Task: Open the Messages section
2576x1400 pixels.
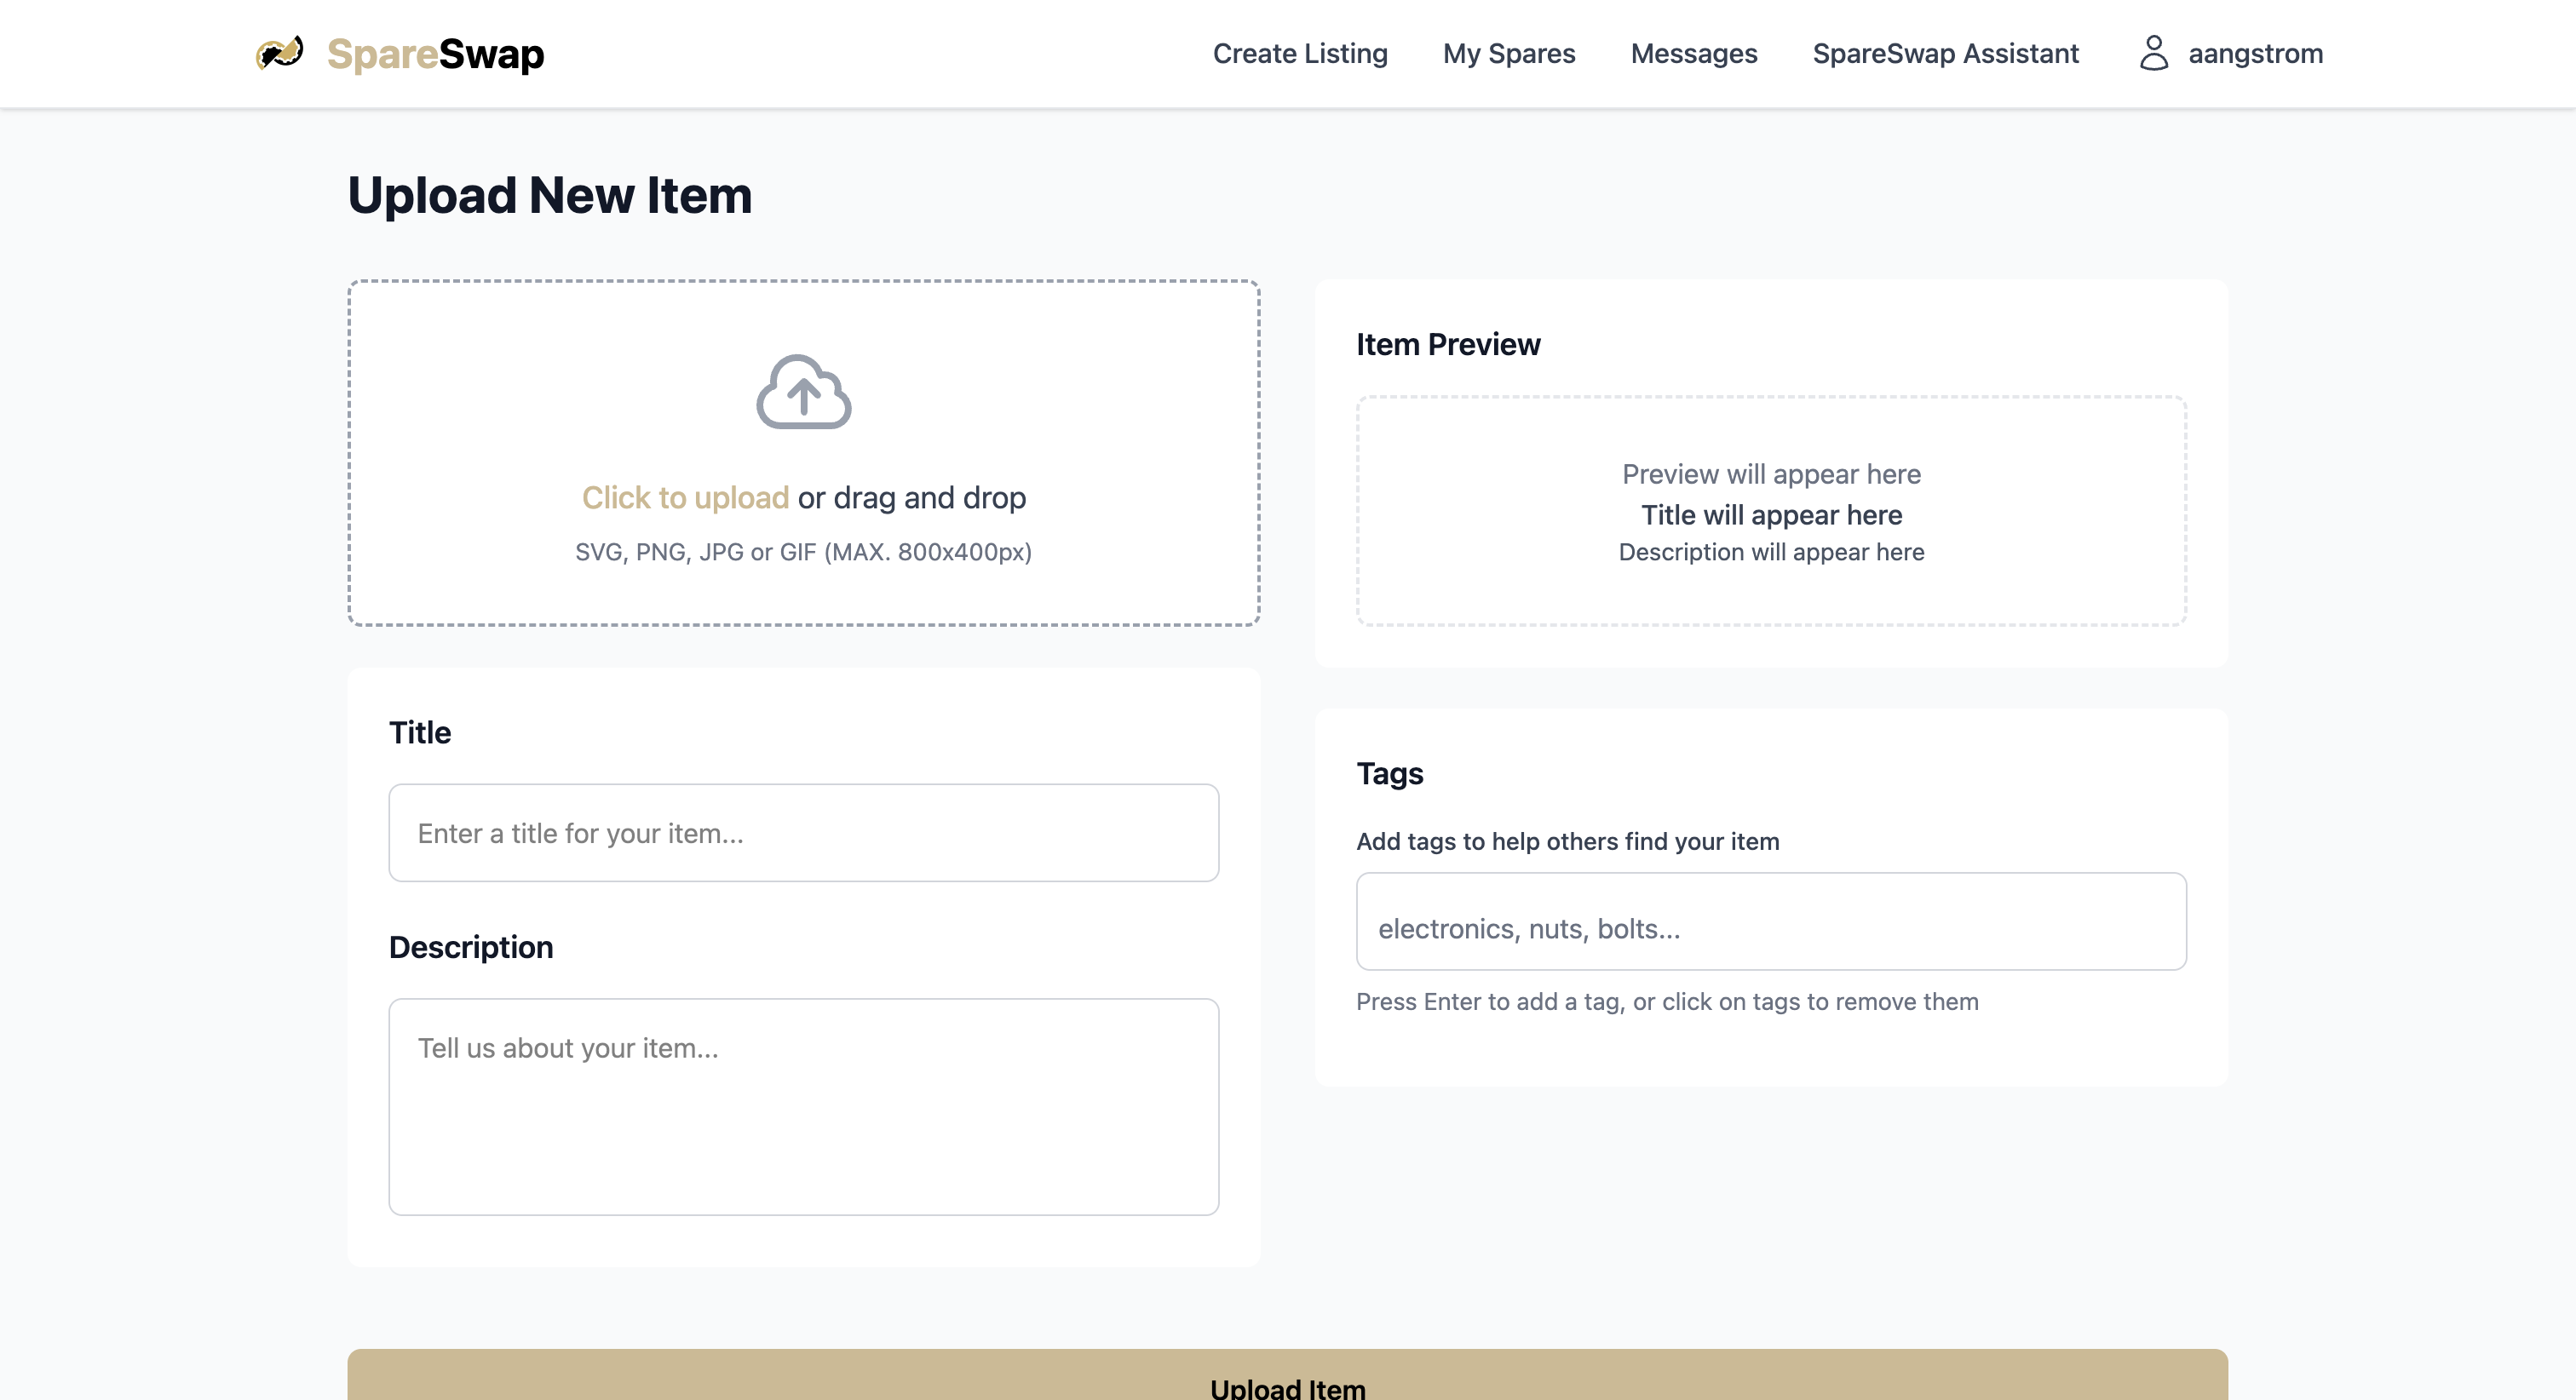Action: coord(1693,53)
